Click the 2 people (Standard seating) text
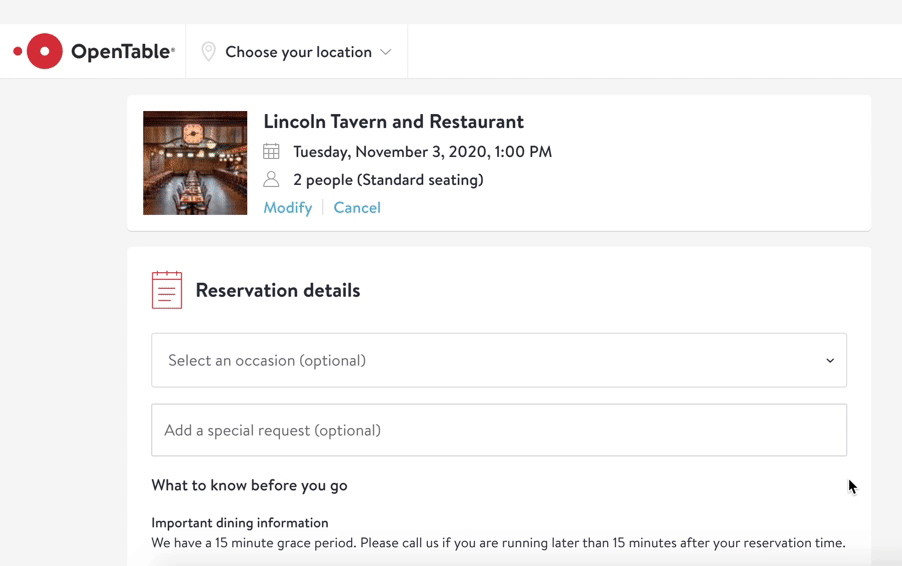902x566 pixels. click(388, 180)
